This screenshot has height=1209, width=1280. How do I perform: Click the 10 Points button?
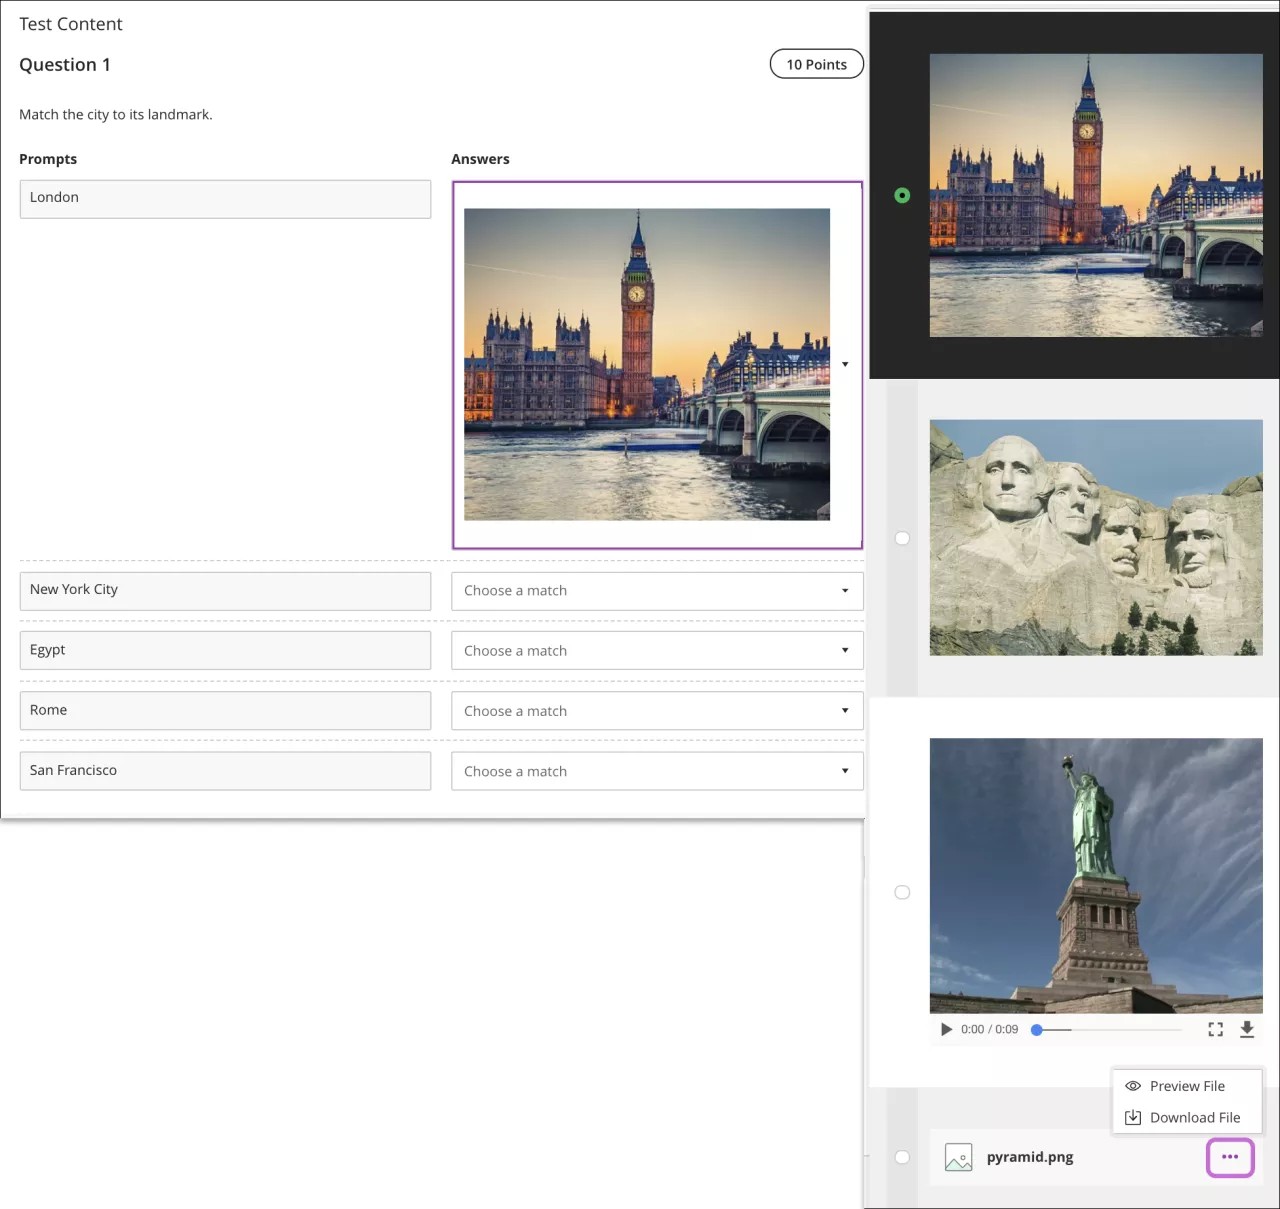(x=816, y=64)
